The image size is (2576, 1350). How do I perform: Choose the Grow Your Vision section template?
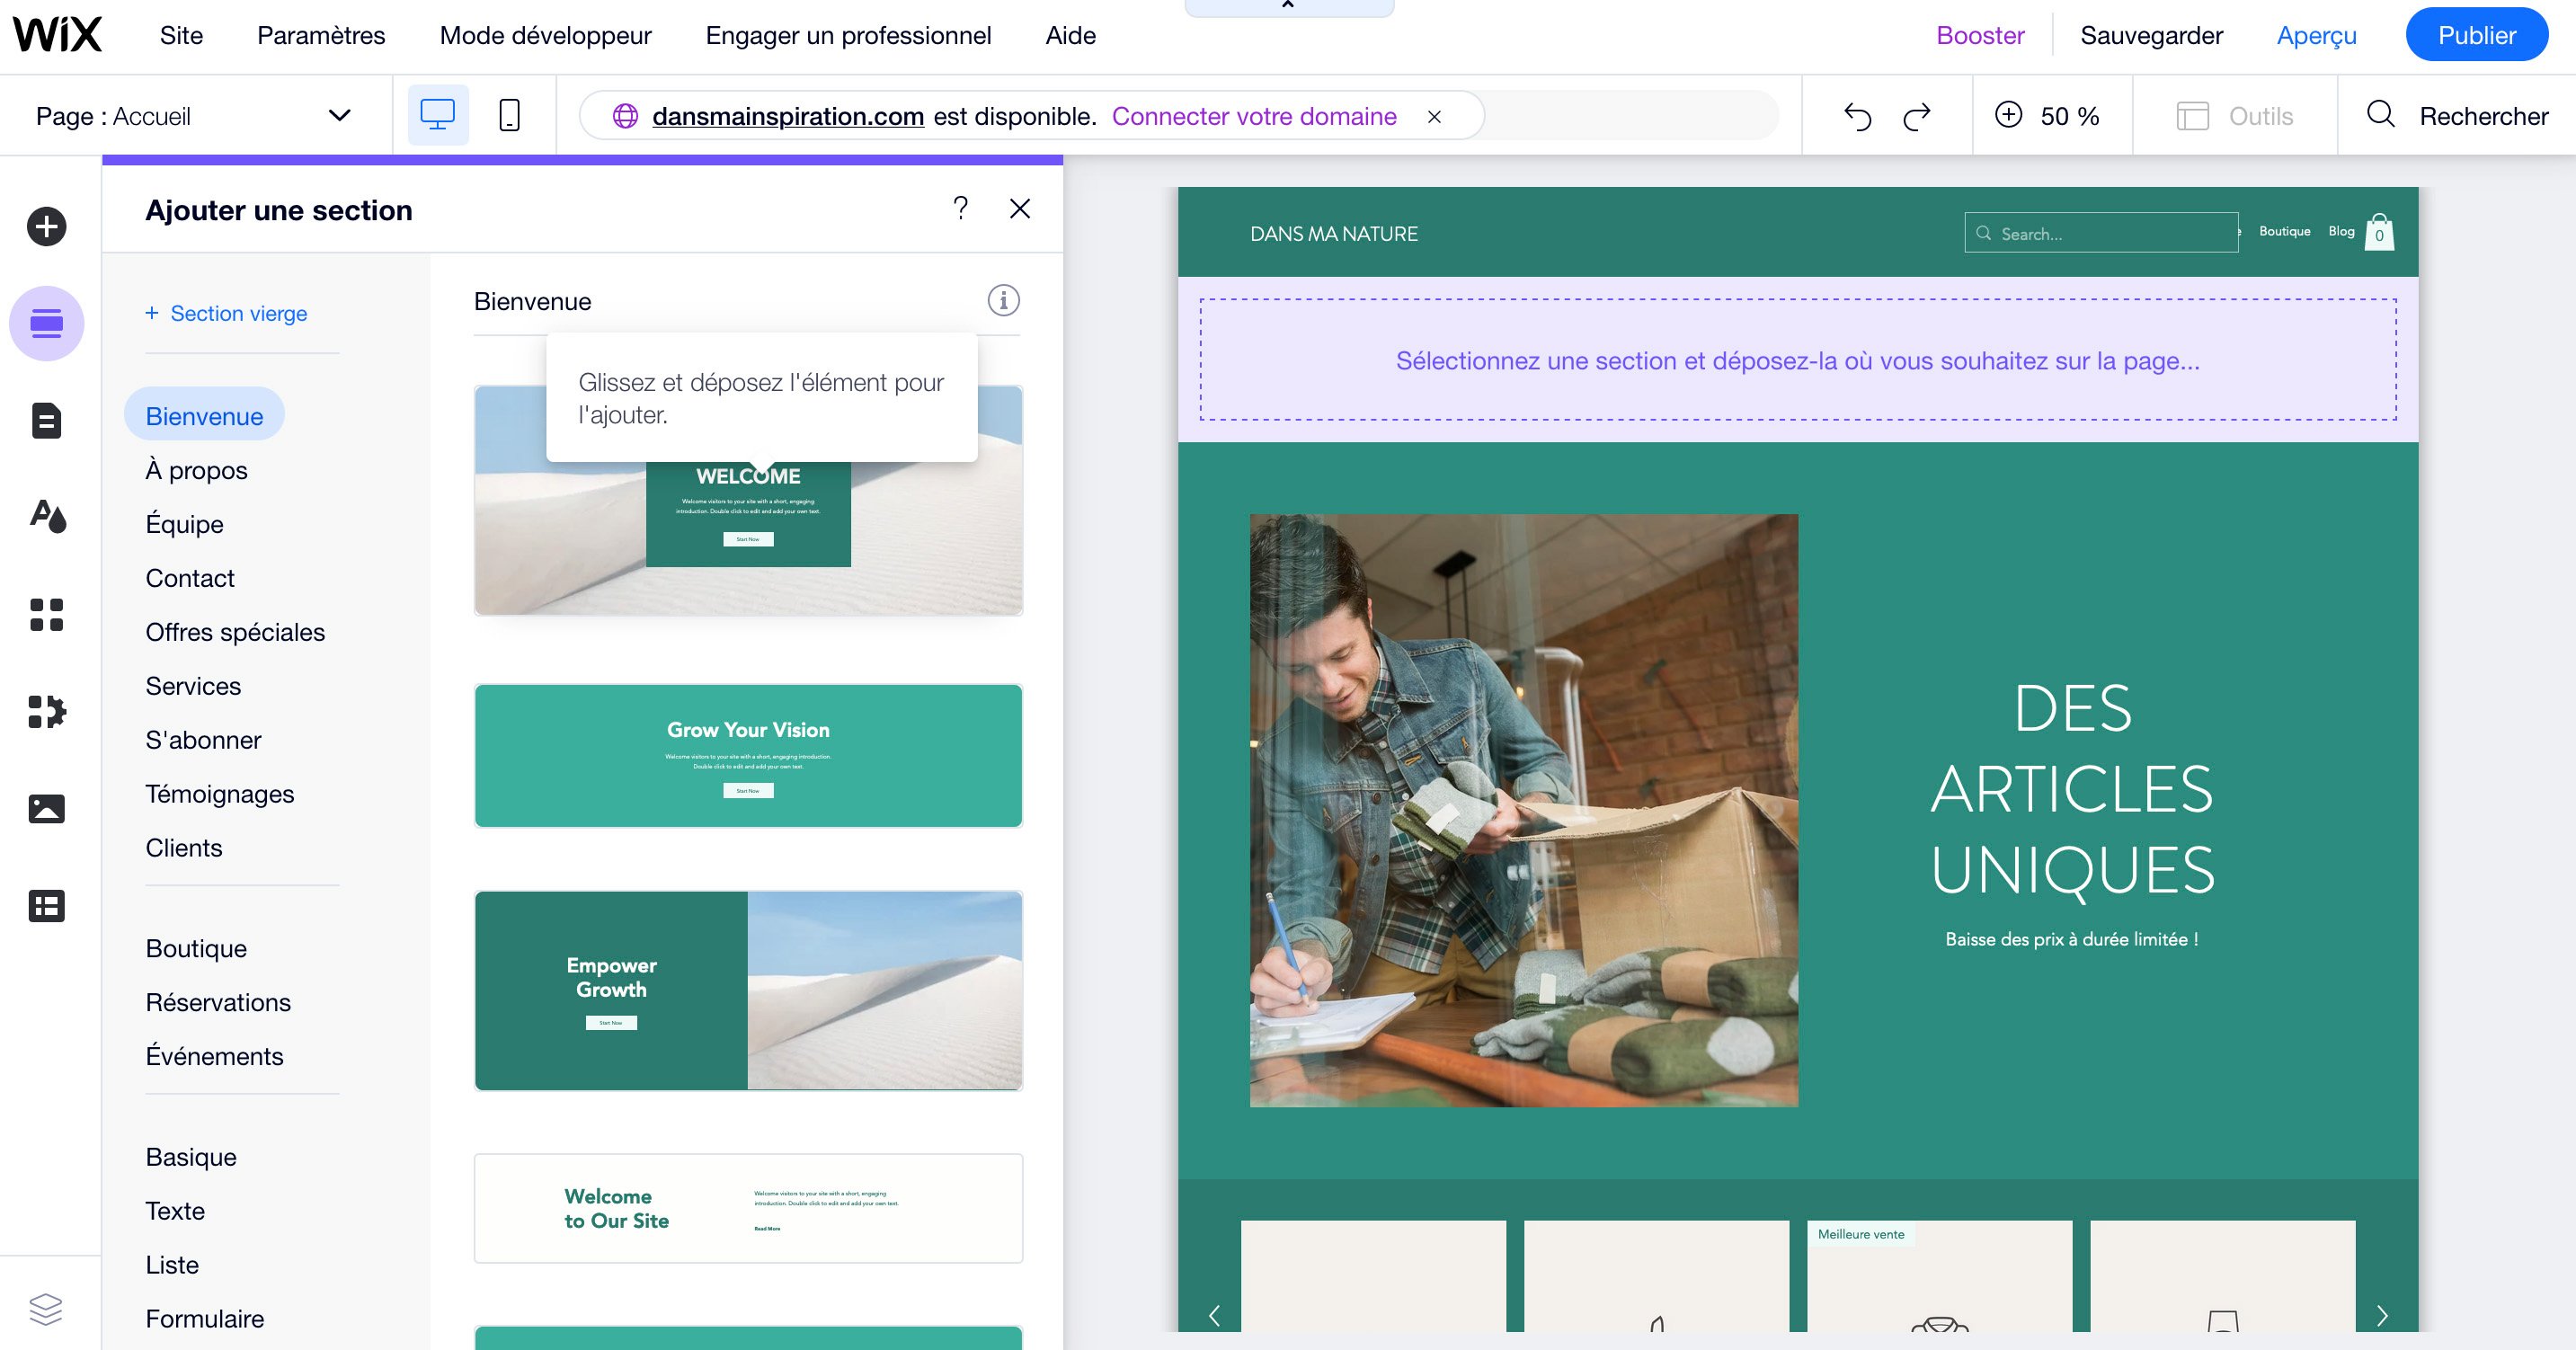point(748,756)
